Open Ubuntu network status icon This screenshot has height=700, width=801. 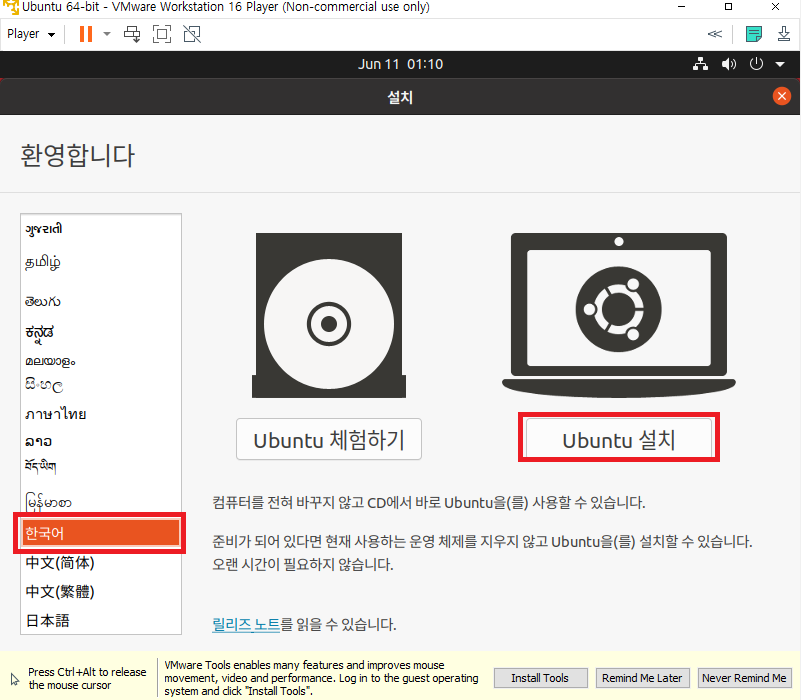700,64
